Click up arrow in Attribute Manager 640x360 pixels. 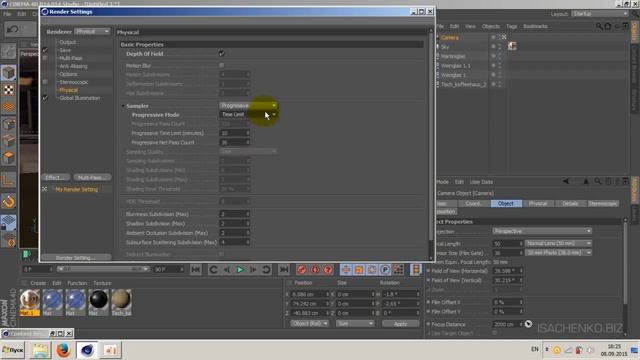[586, 181]
